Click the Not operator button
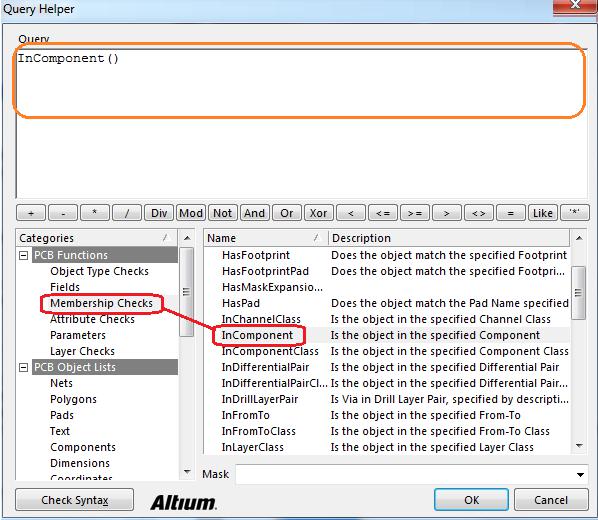This screenshot has width=598, height=520. click(x=223, y=213)
